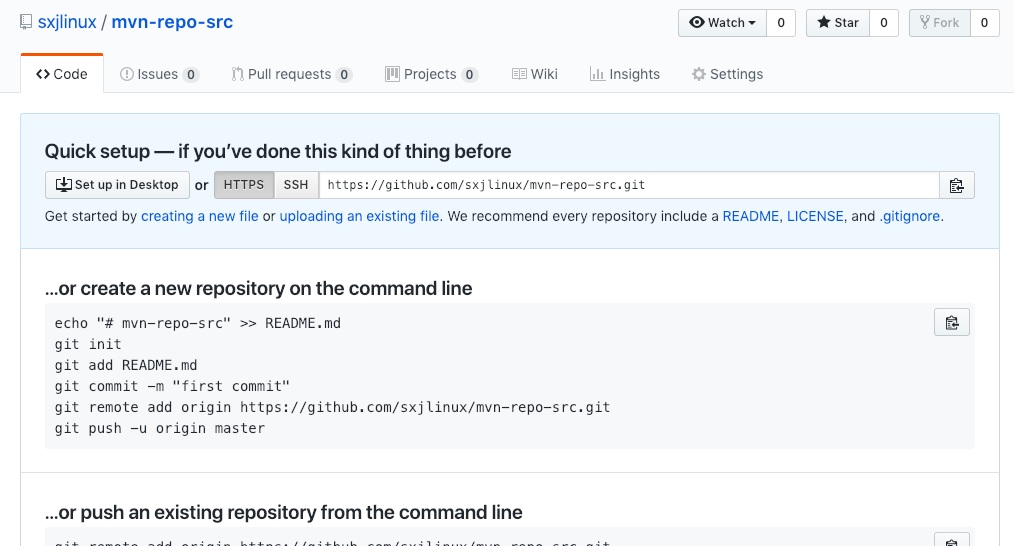Click the Issues counter badge

coord(191,74)
